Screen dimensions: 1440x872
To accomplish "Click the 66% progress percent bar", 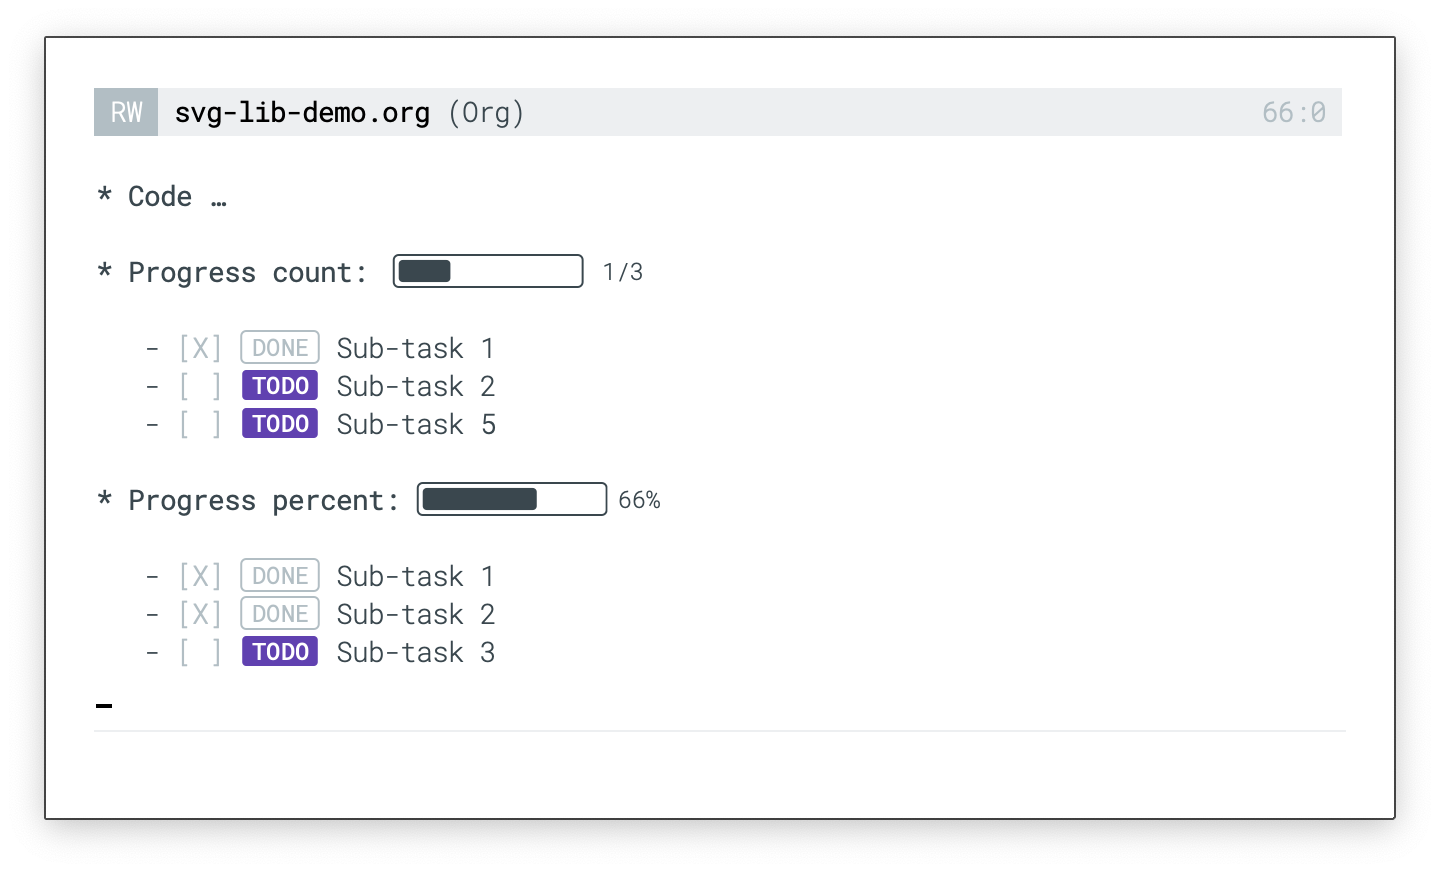I will (512, 499).
